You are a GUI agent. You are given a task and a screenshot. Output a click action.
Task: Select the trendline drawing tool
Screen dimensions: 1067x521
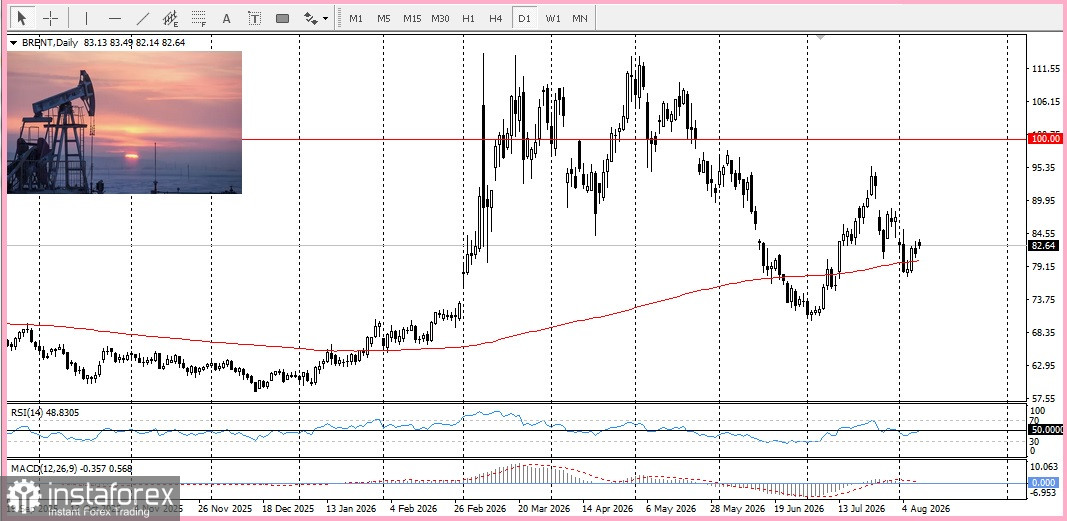(143, 18)
